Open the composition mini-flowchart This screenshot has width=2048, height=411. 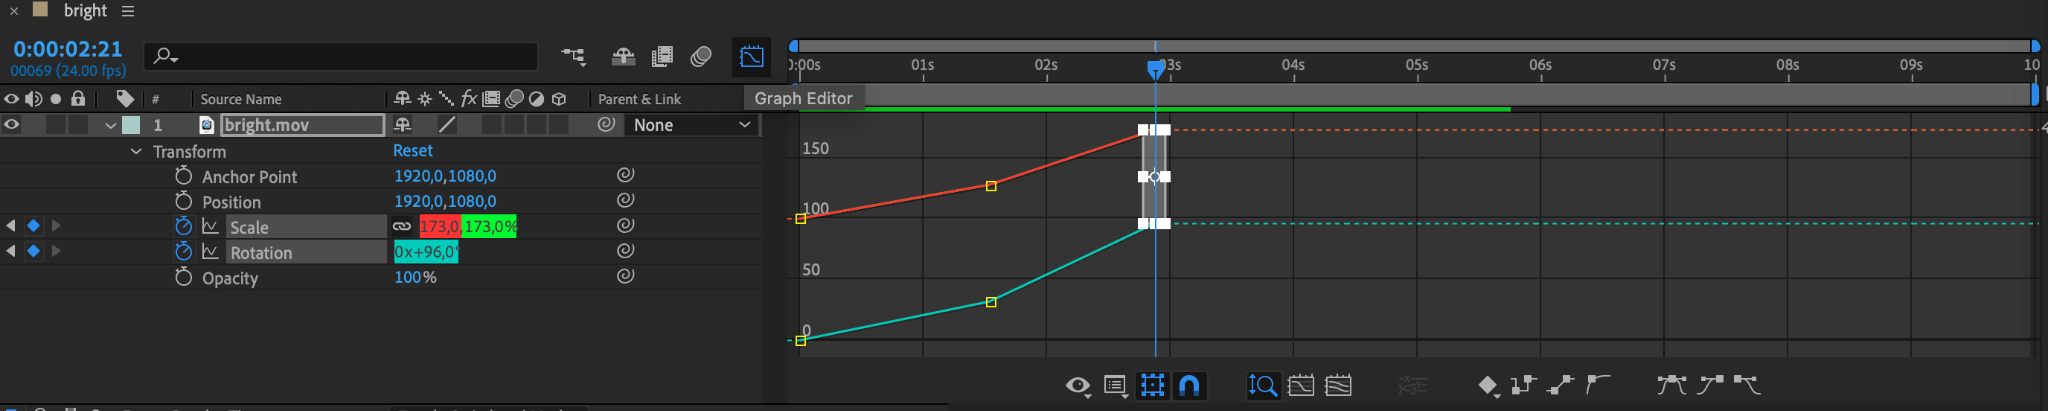coord(573,57)
